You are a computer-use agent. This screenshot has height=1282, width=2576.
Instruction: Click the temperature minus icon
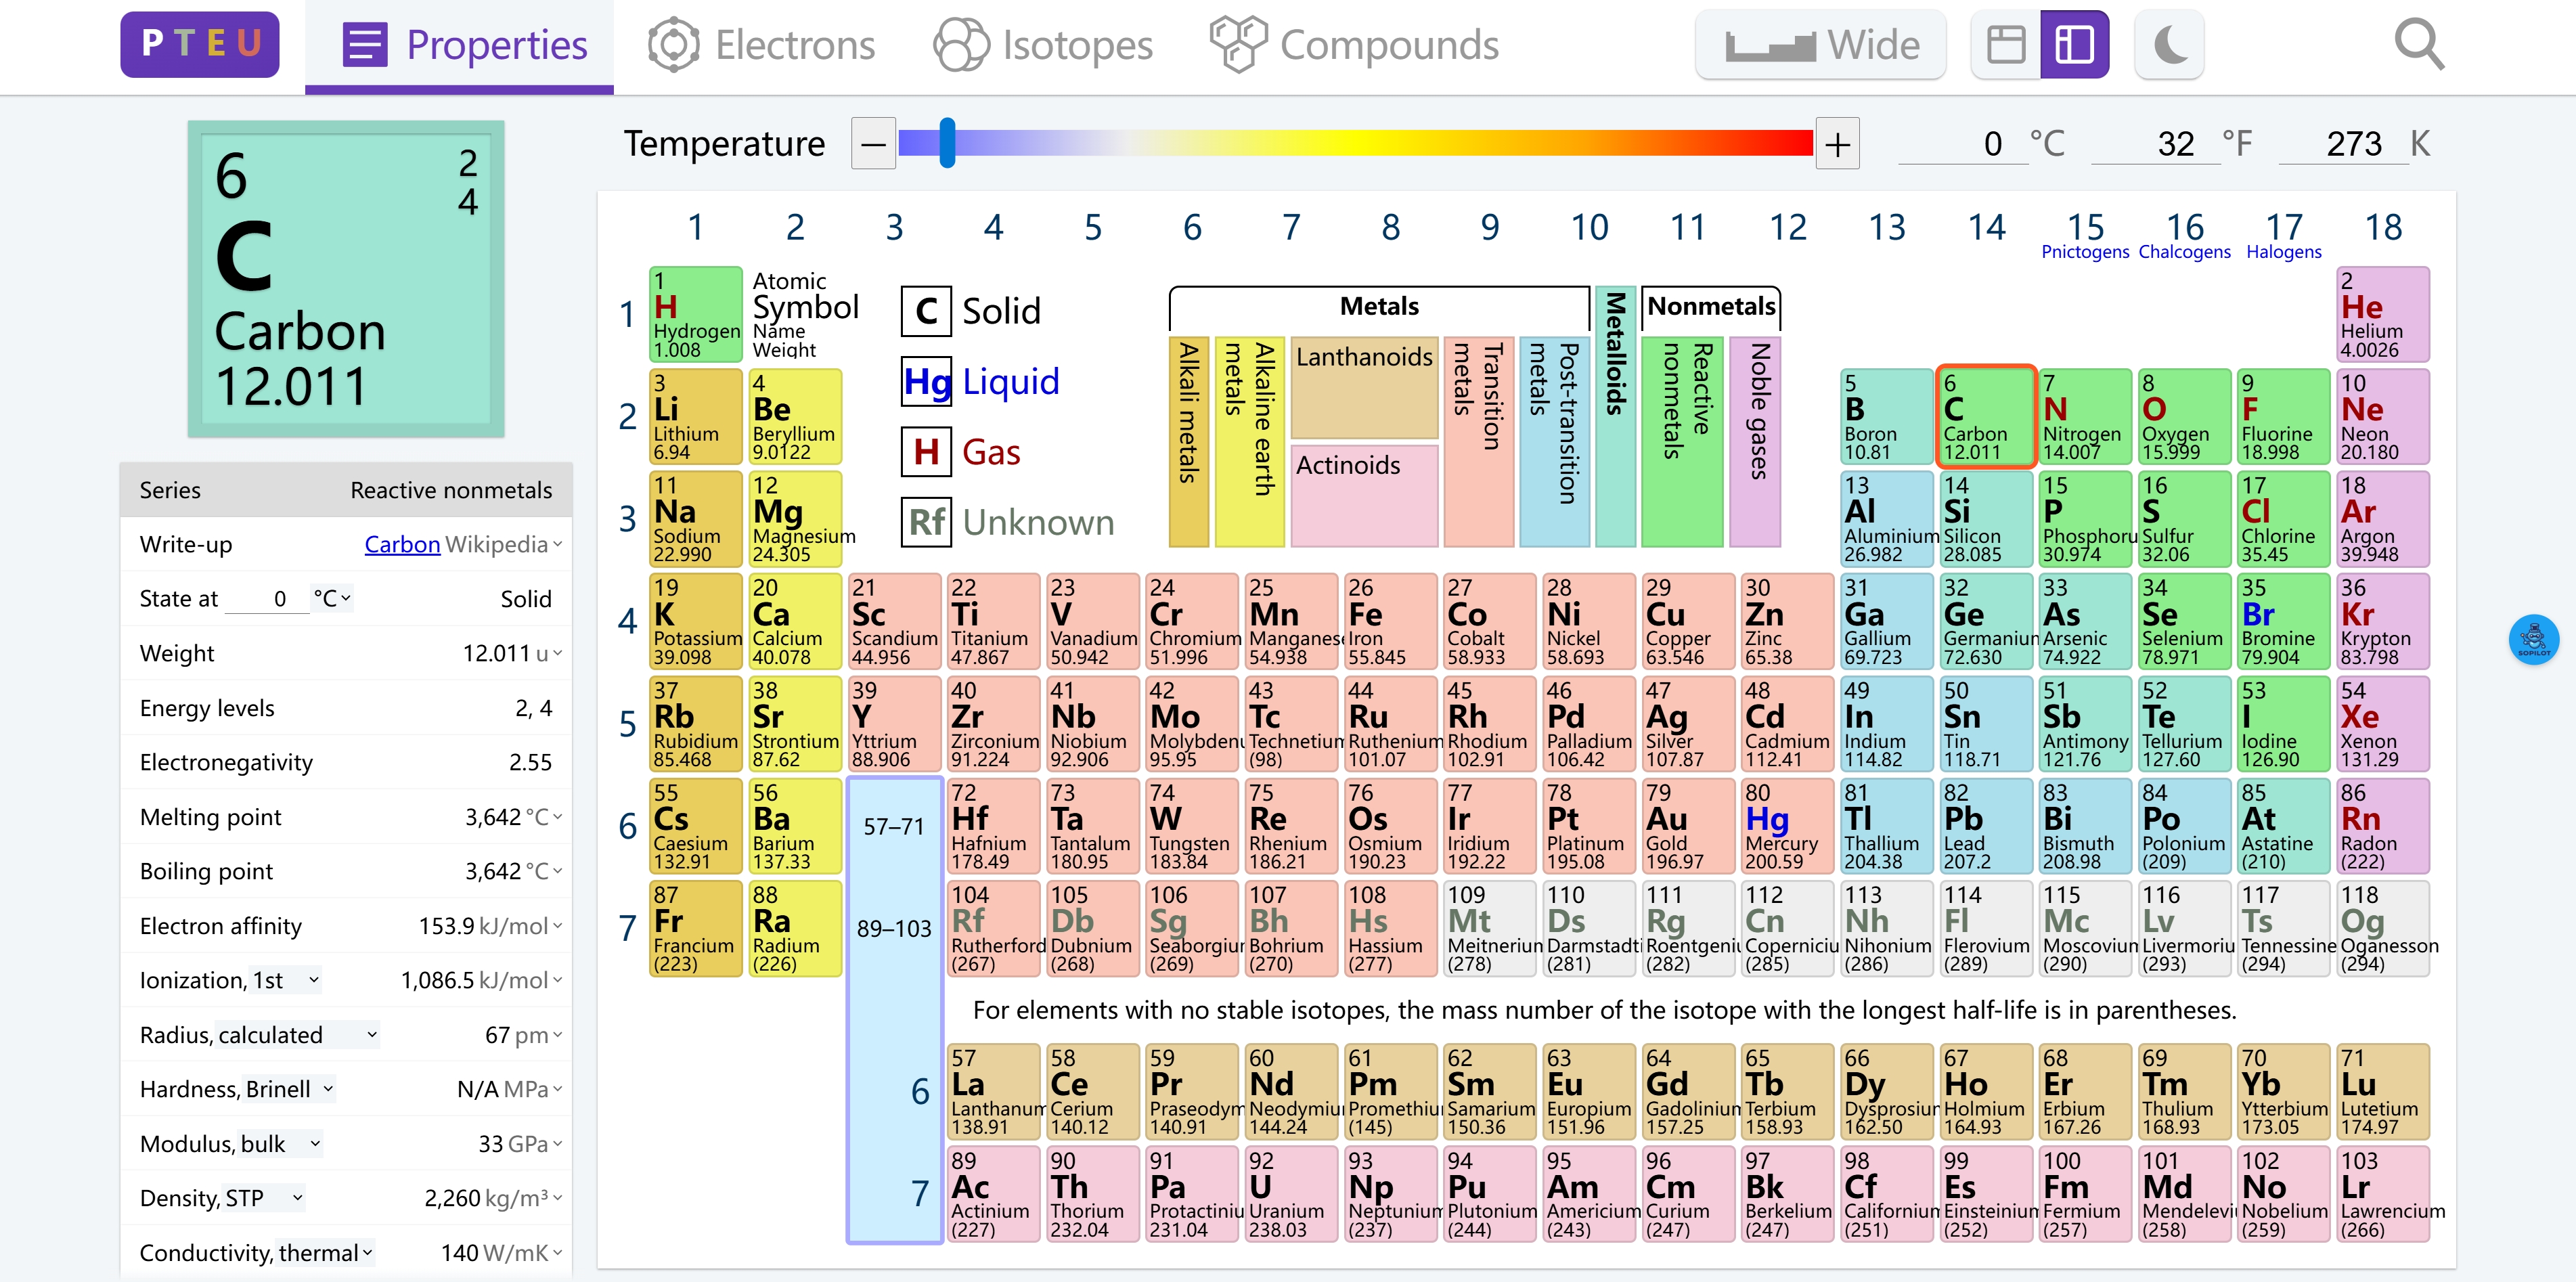pos(872,143)
